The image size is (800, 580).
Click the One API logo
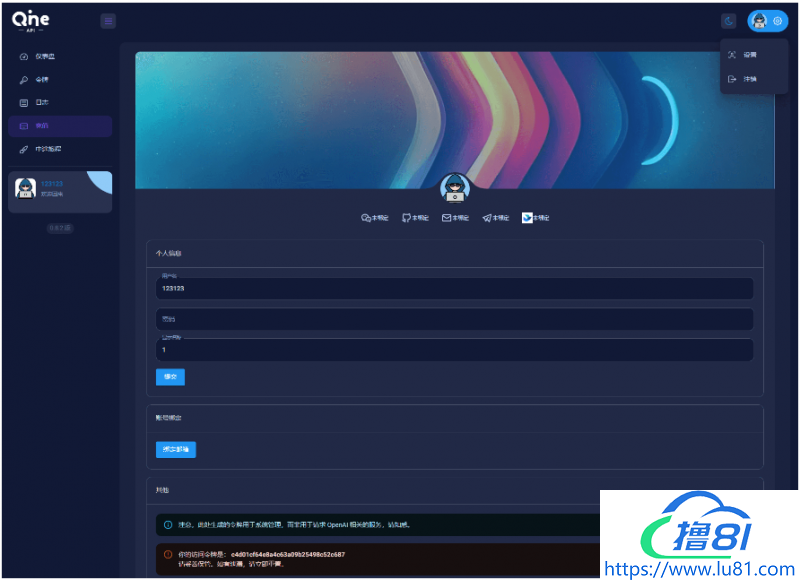[30, 20]
